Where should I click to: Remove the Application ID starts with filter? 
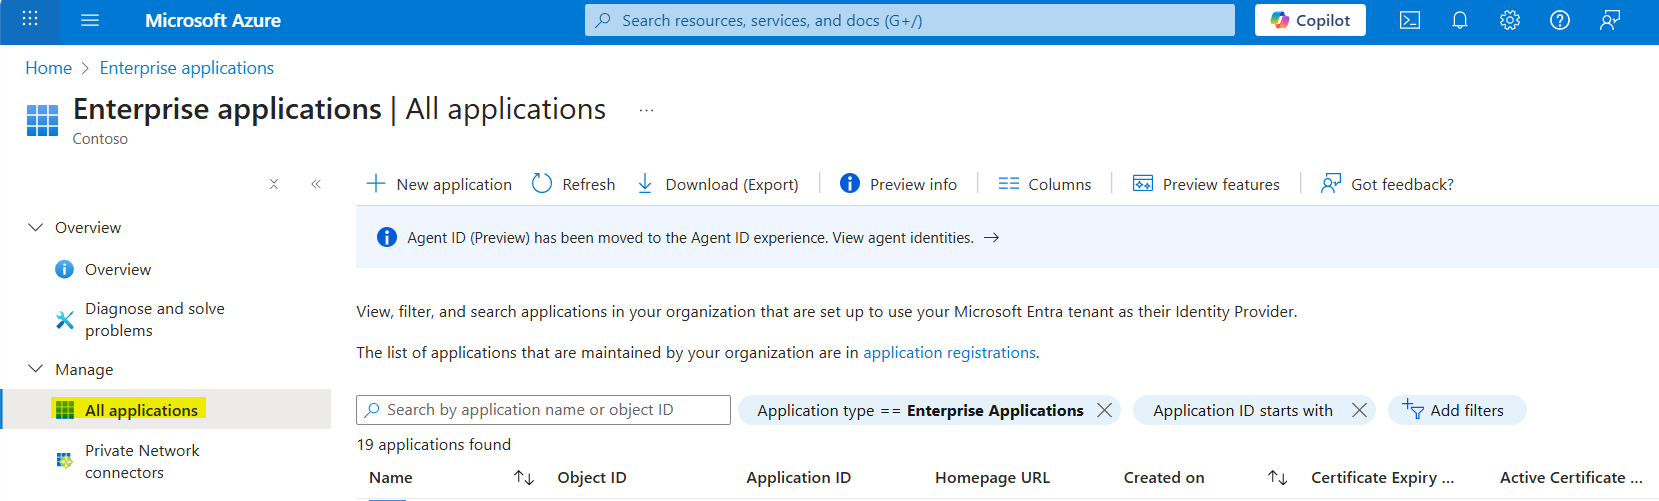(1359, 410)
